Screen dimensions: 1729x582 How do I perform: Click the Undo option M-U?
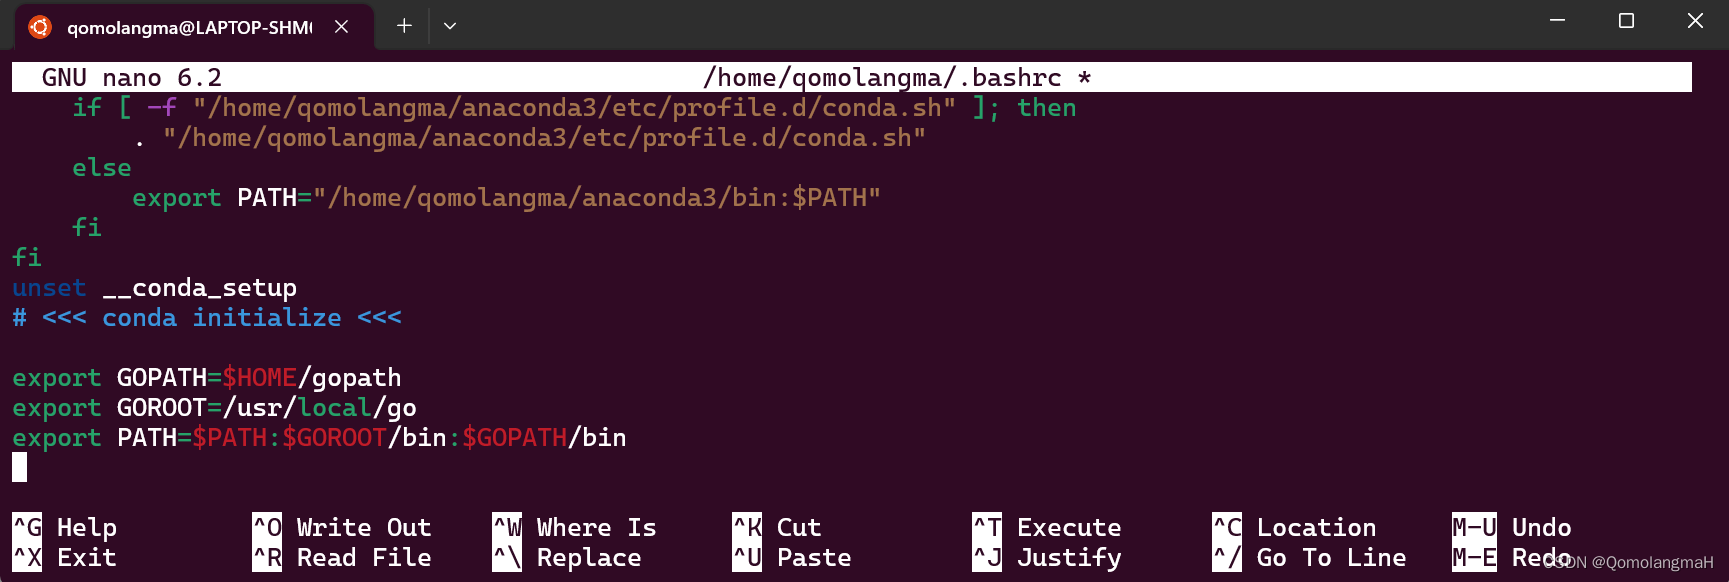click(1510, 527)
